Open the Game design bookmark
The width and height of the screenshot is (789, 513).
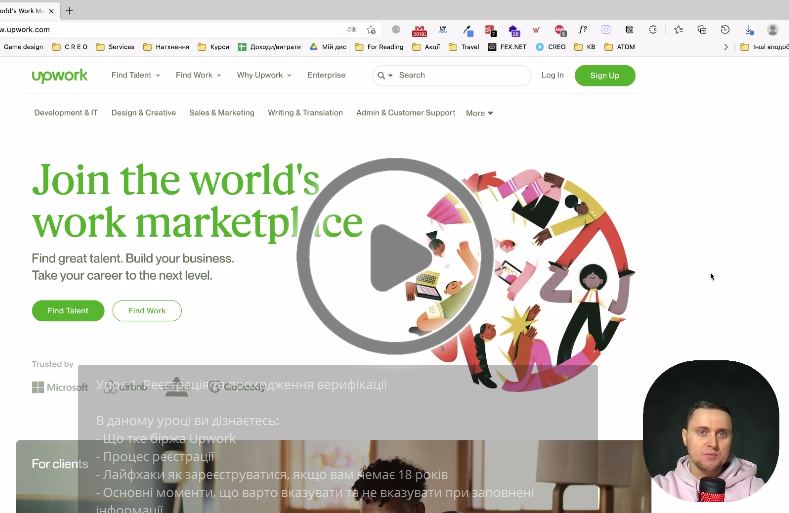(x=22, y=47)
